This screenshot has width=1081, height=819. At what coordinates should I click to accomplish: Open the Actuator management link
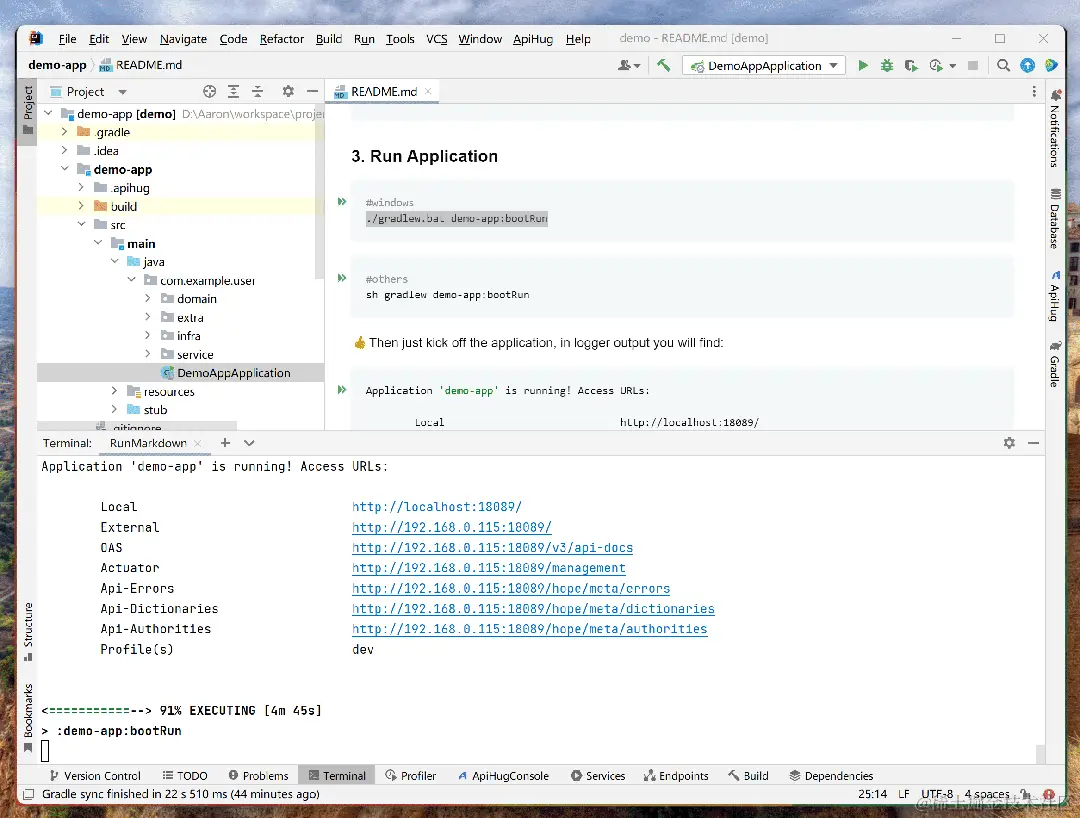click(x=489, y=567)
